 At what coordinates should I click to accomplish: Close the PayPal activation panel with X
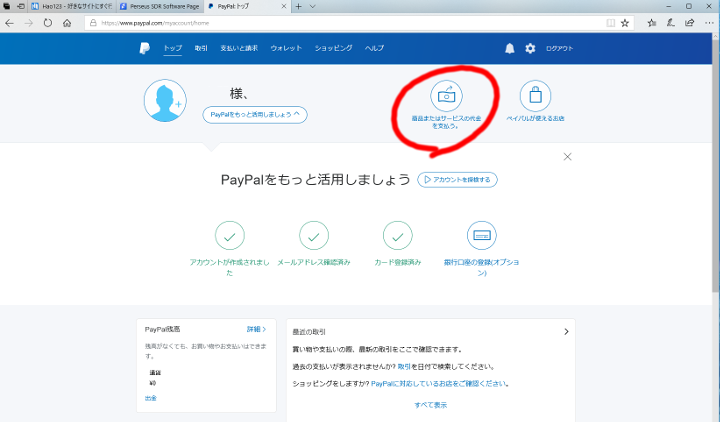click(x=568, y=157)
